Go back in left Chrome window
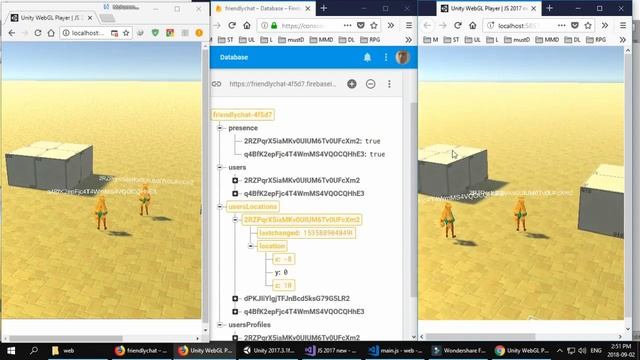The width and height of the screenshot is (640, 360). tap(11, 33)
